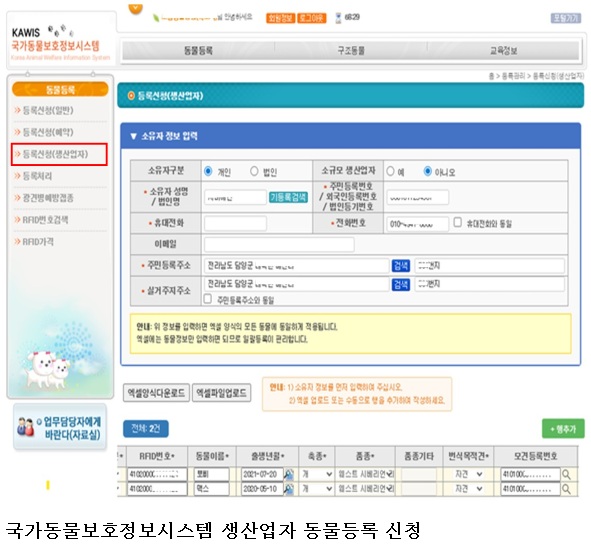Open calendar picker for birth date 2020-05-10
The height and width of the screenshot is (555, 591).
click(x=289, y=489)
